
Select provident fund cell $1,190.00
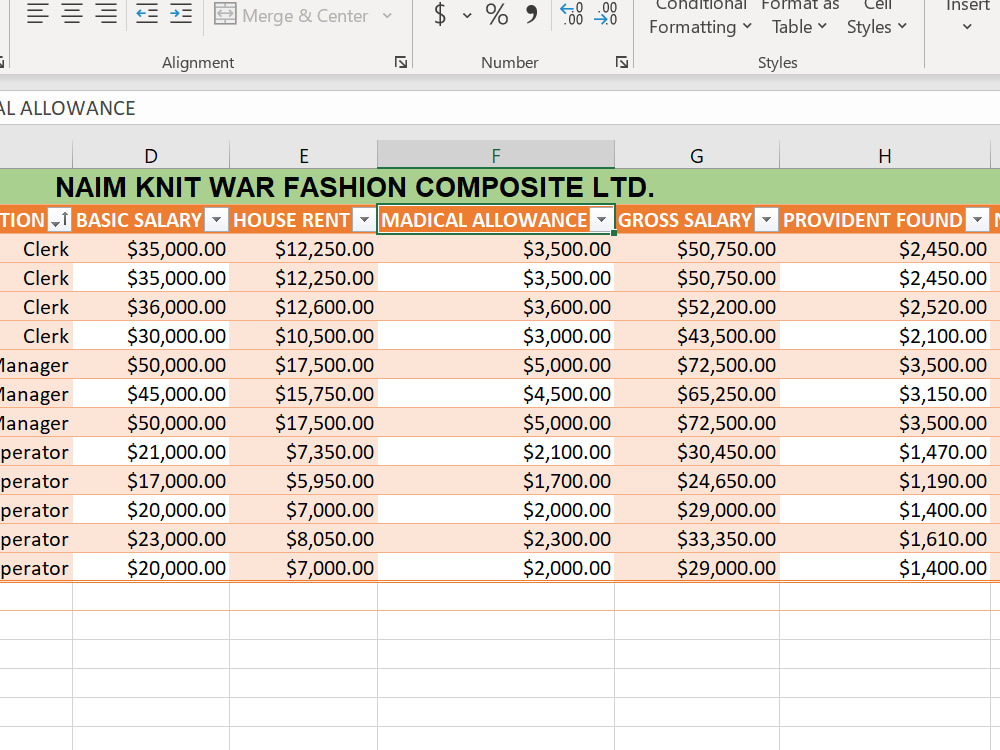click(885, 481)
